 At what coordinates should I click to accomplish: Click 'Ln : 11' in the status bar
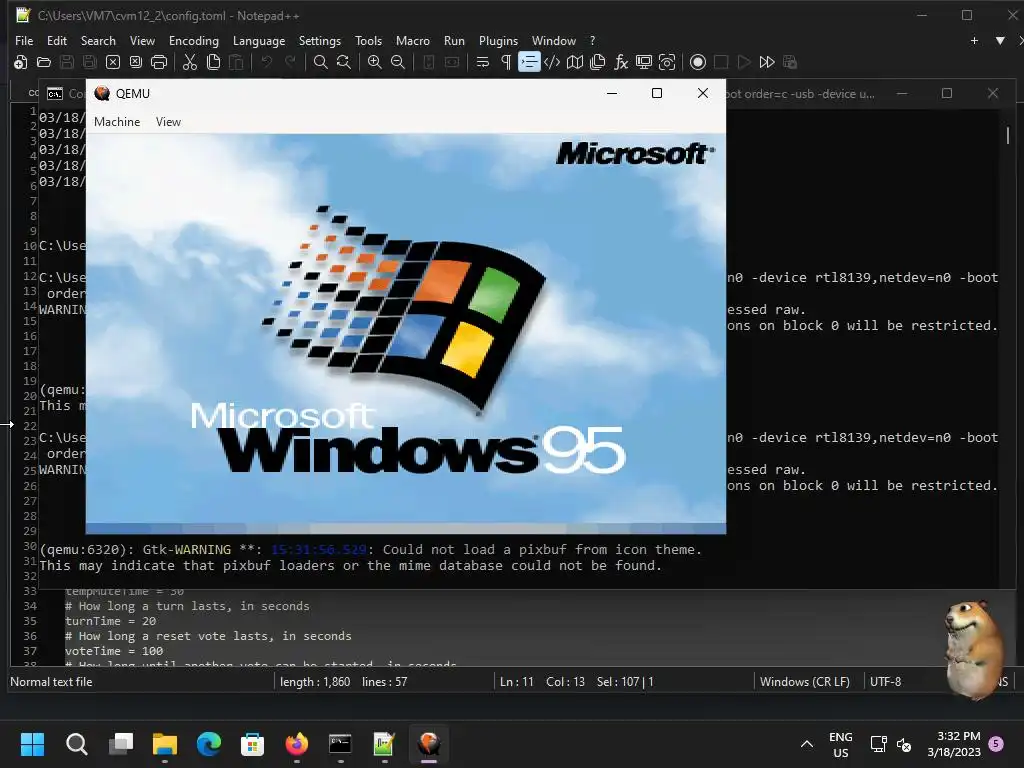click(x=517, y=681)
